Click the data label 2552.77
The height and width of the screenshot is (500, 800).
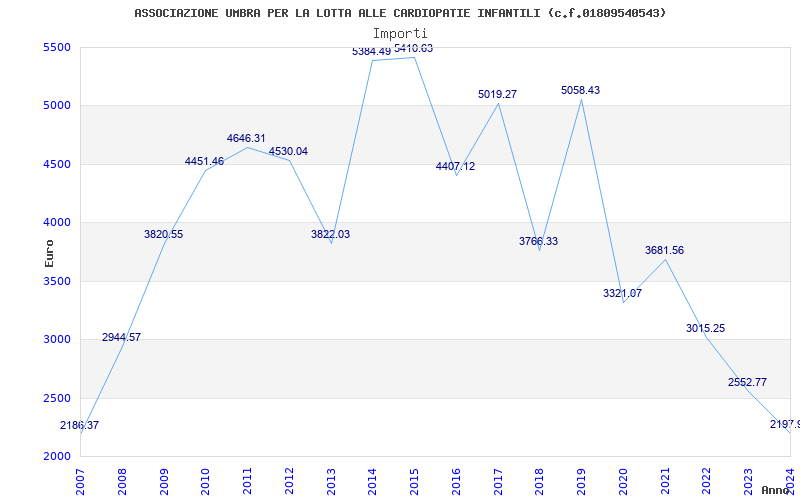[747, 383]
